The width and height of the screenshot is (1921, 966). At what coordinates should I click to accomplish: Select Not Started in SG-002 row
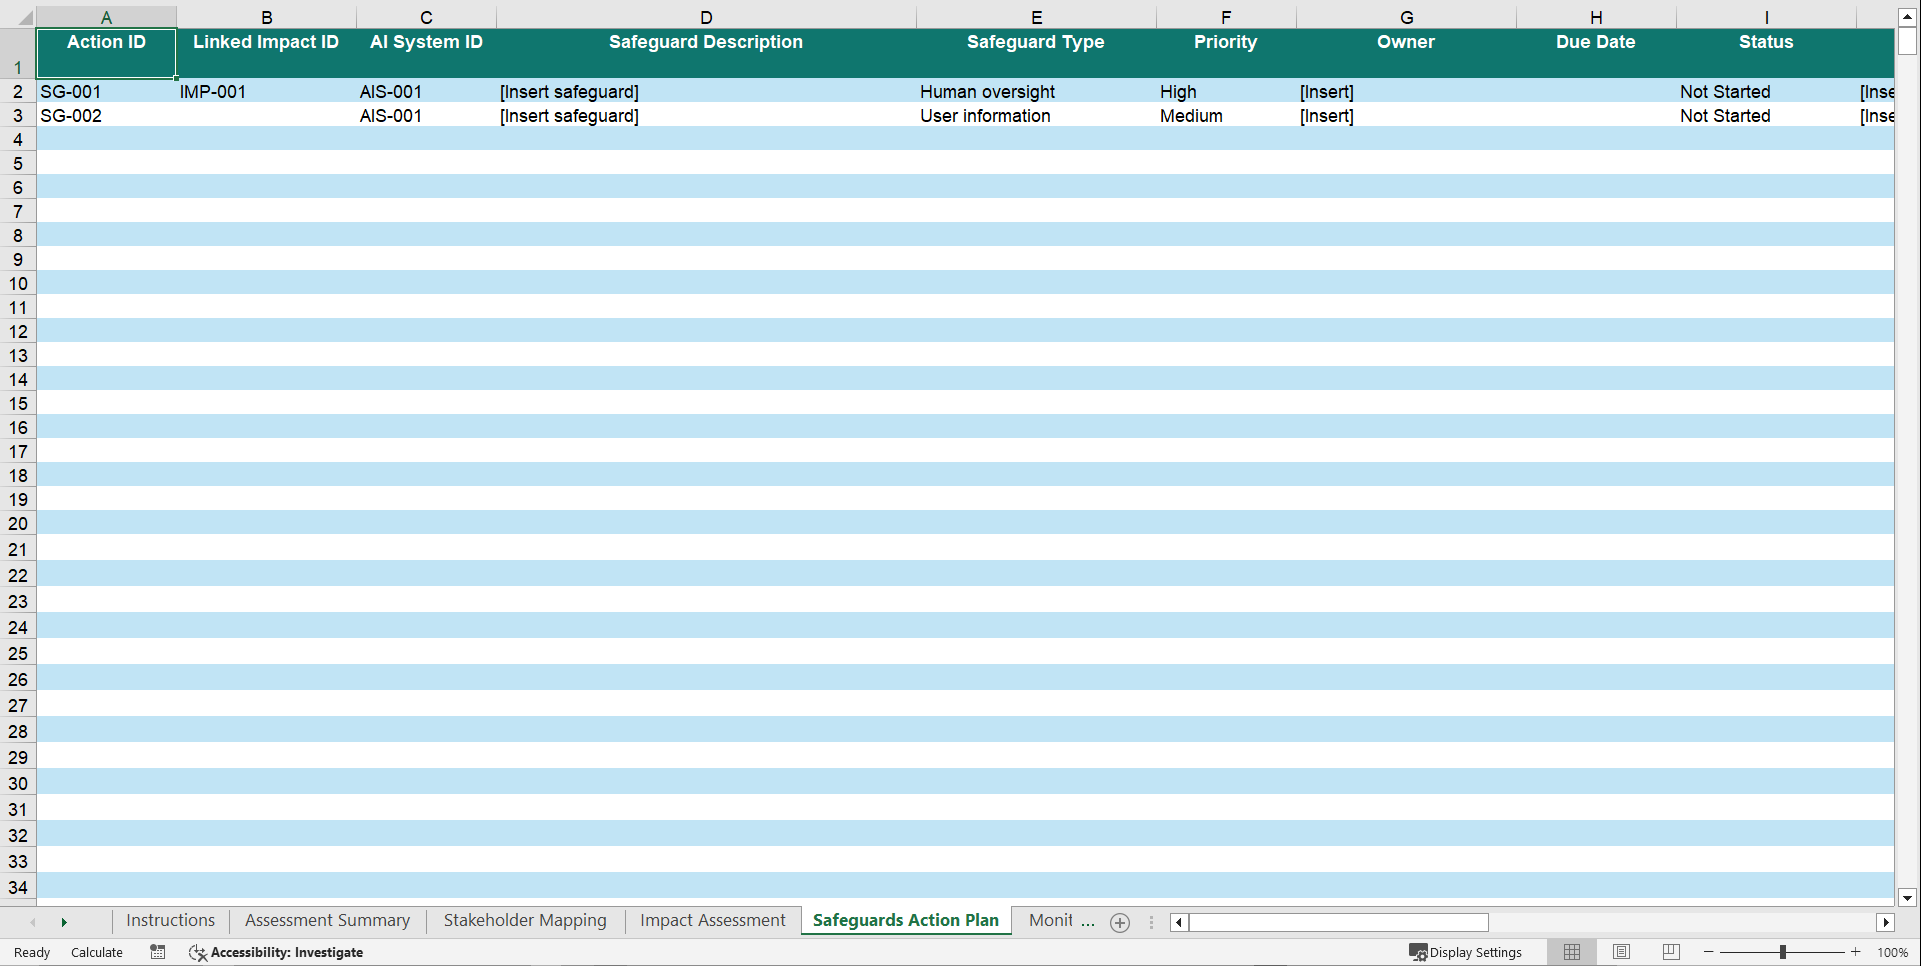[x=1766, y=115]
